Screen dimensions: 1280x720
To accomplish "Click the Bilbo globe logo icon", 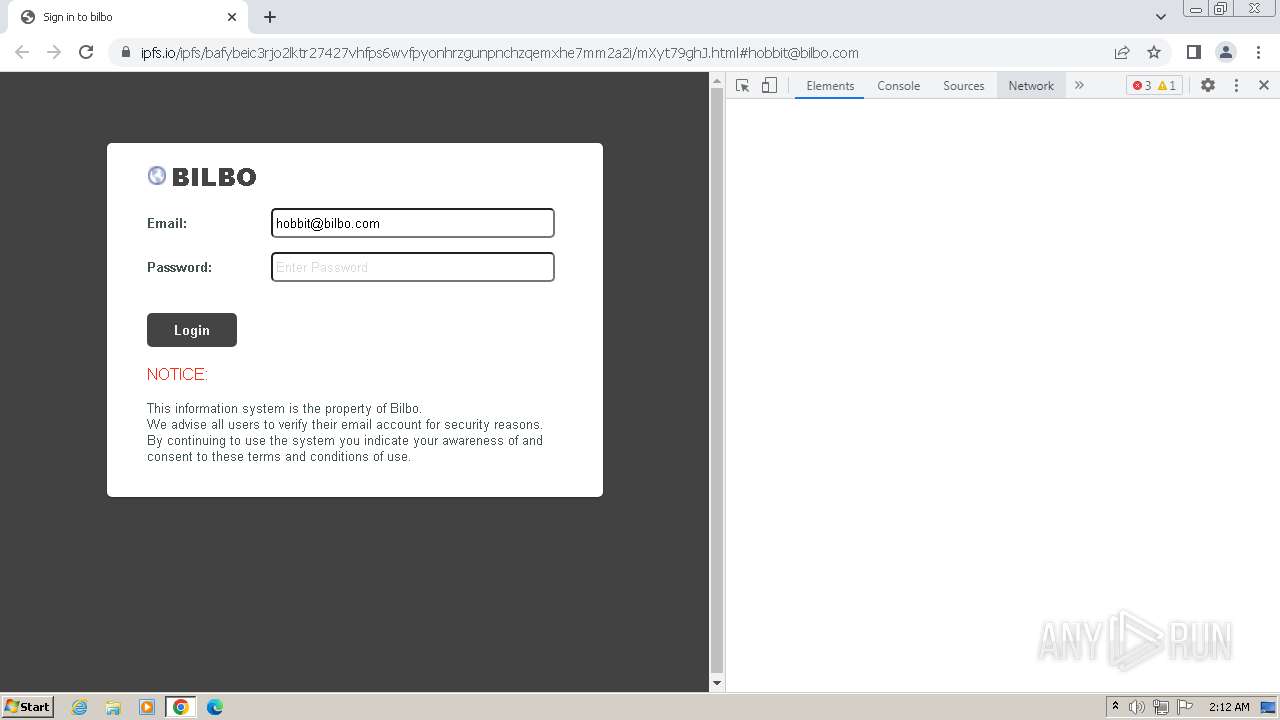I will pyautogui.click(x=157, y=176).
